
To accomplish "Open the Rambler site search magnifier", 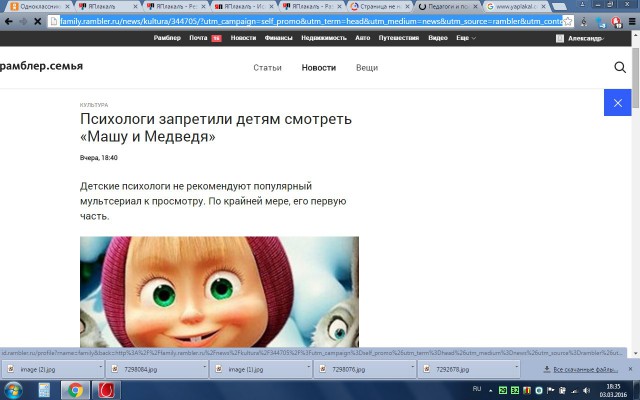I will click(620, 67).
